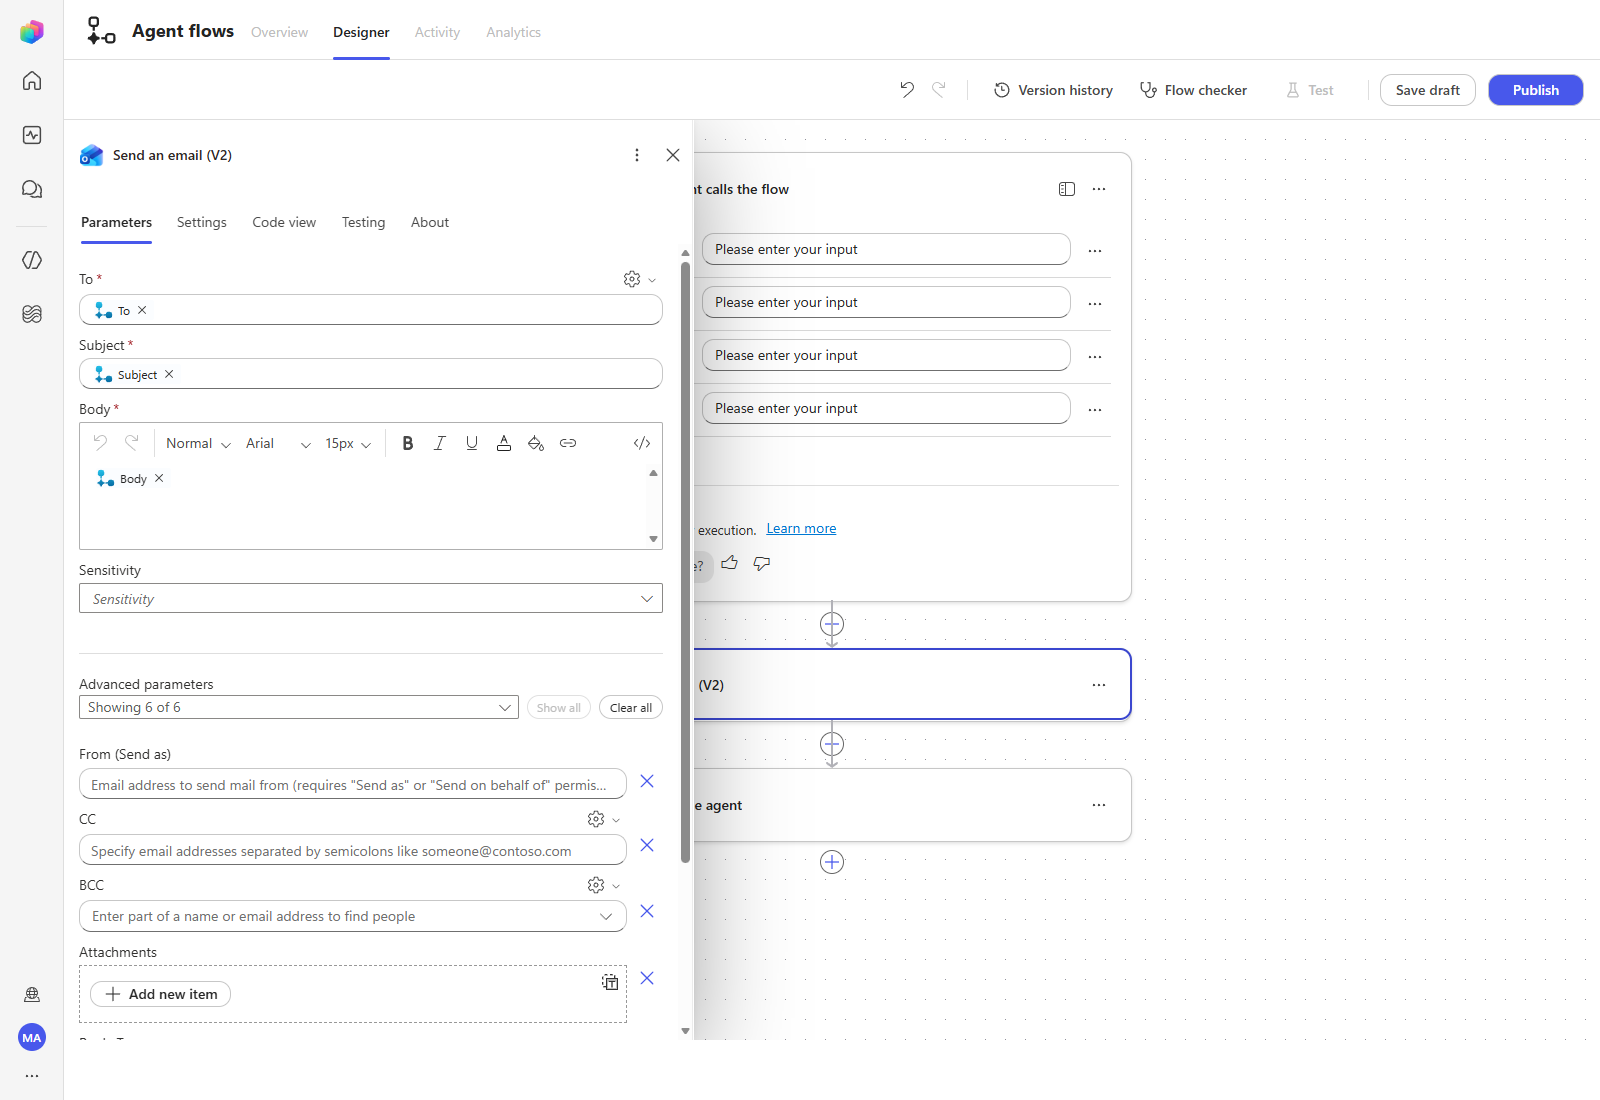The height and width of the screenshot is (1100, 1600).
Task: Redo the flow change in toolbar
Action: click(x=939, y=89)
